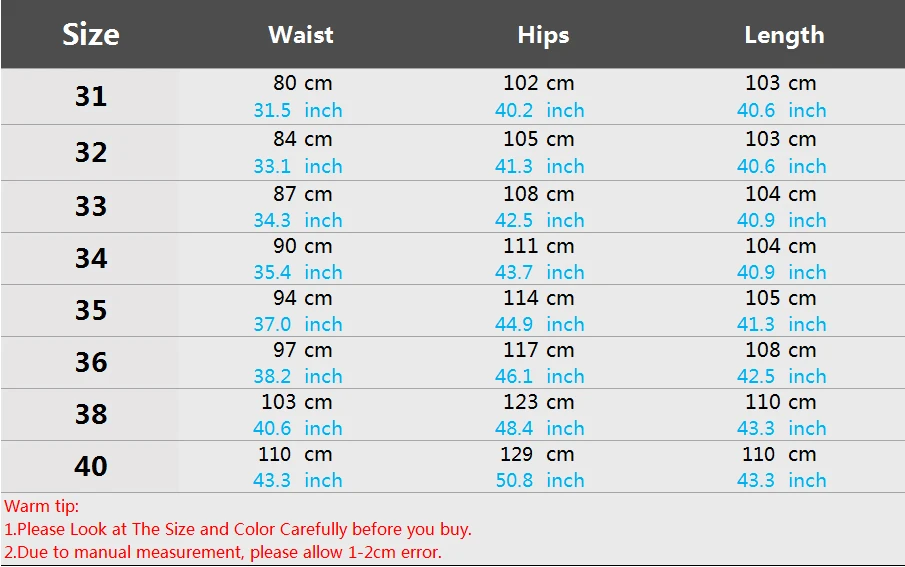
Task: Click the 80 cm waist value
Action: click(302, 83)
